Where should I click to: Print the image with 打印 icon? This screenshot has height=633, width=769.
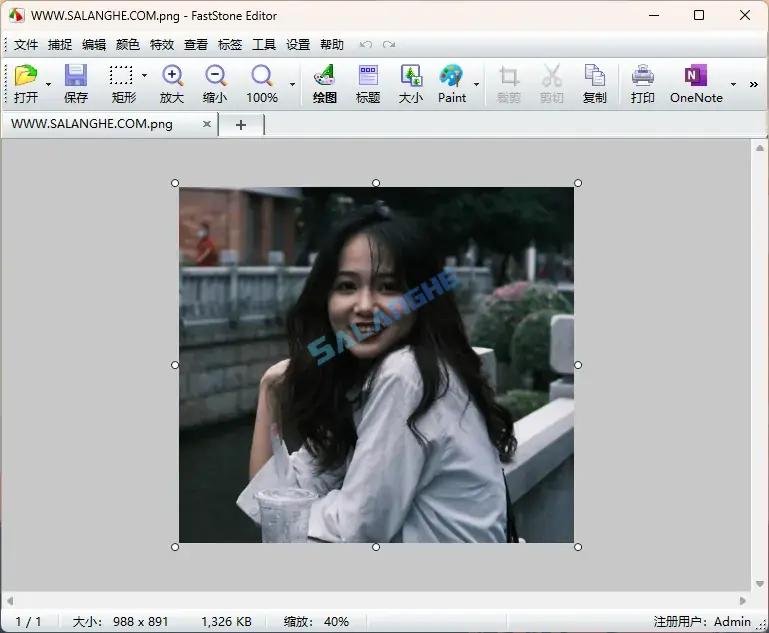(x=642, y=84)
